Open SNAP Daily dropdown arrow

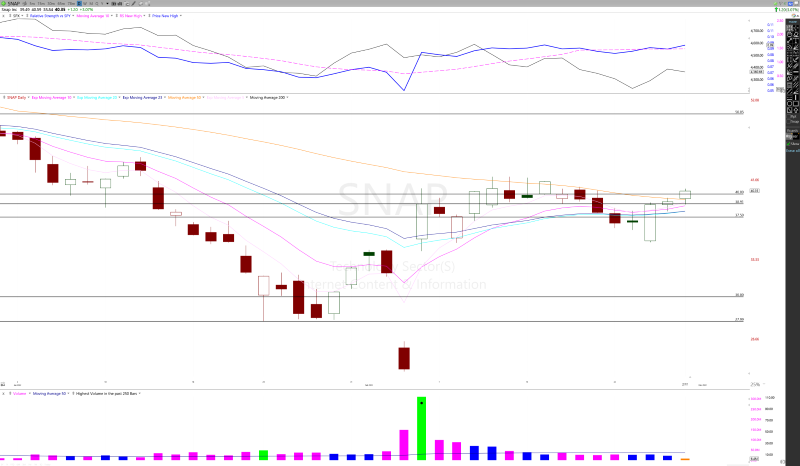(x=29, y=97)
